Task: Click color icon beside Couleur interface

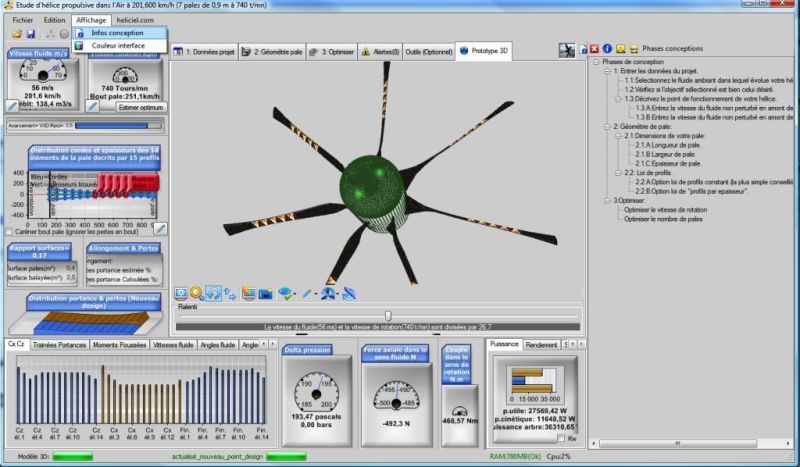Action: coord(80,45)
